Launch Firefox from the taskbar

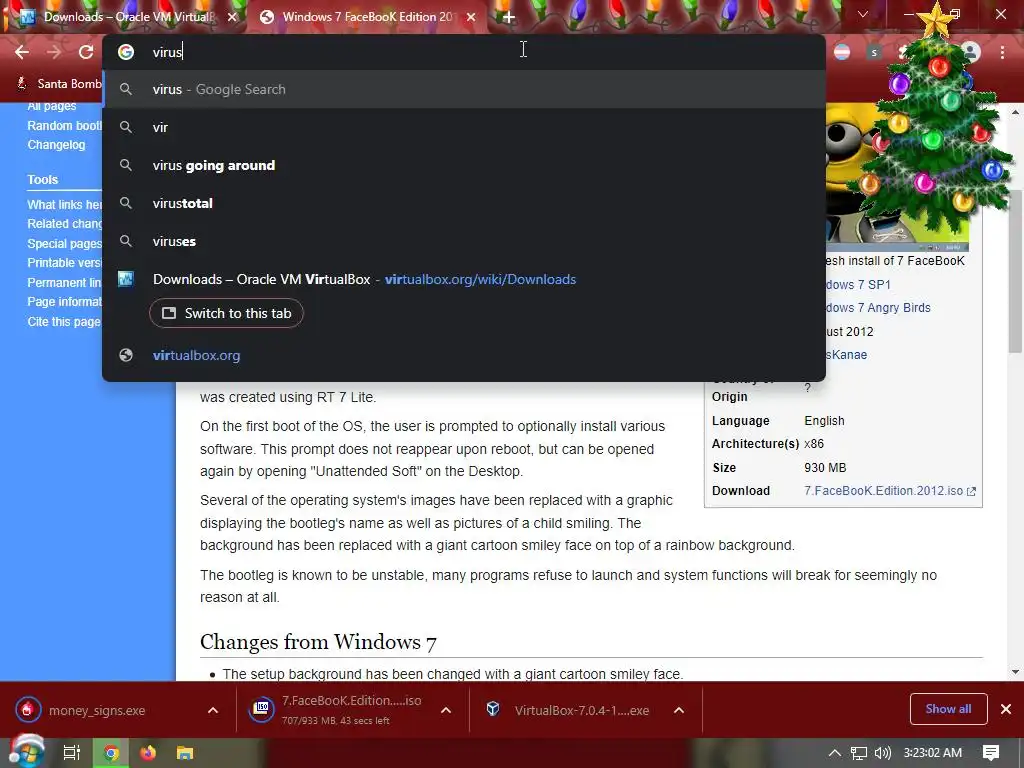[148, 753]
